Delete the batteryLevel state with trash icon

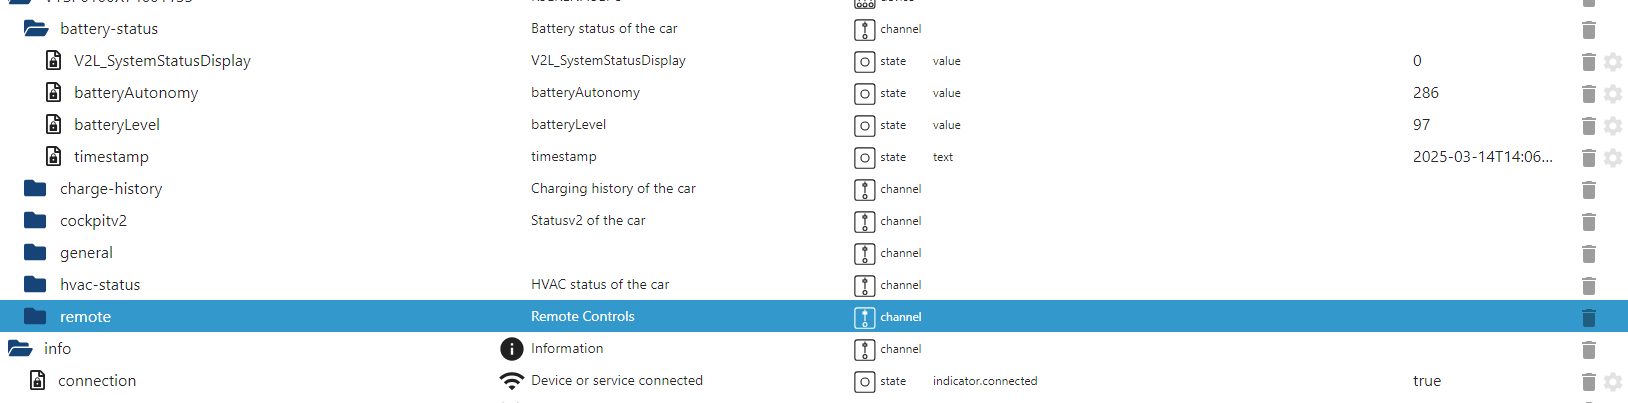click(1588, 126)
